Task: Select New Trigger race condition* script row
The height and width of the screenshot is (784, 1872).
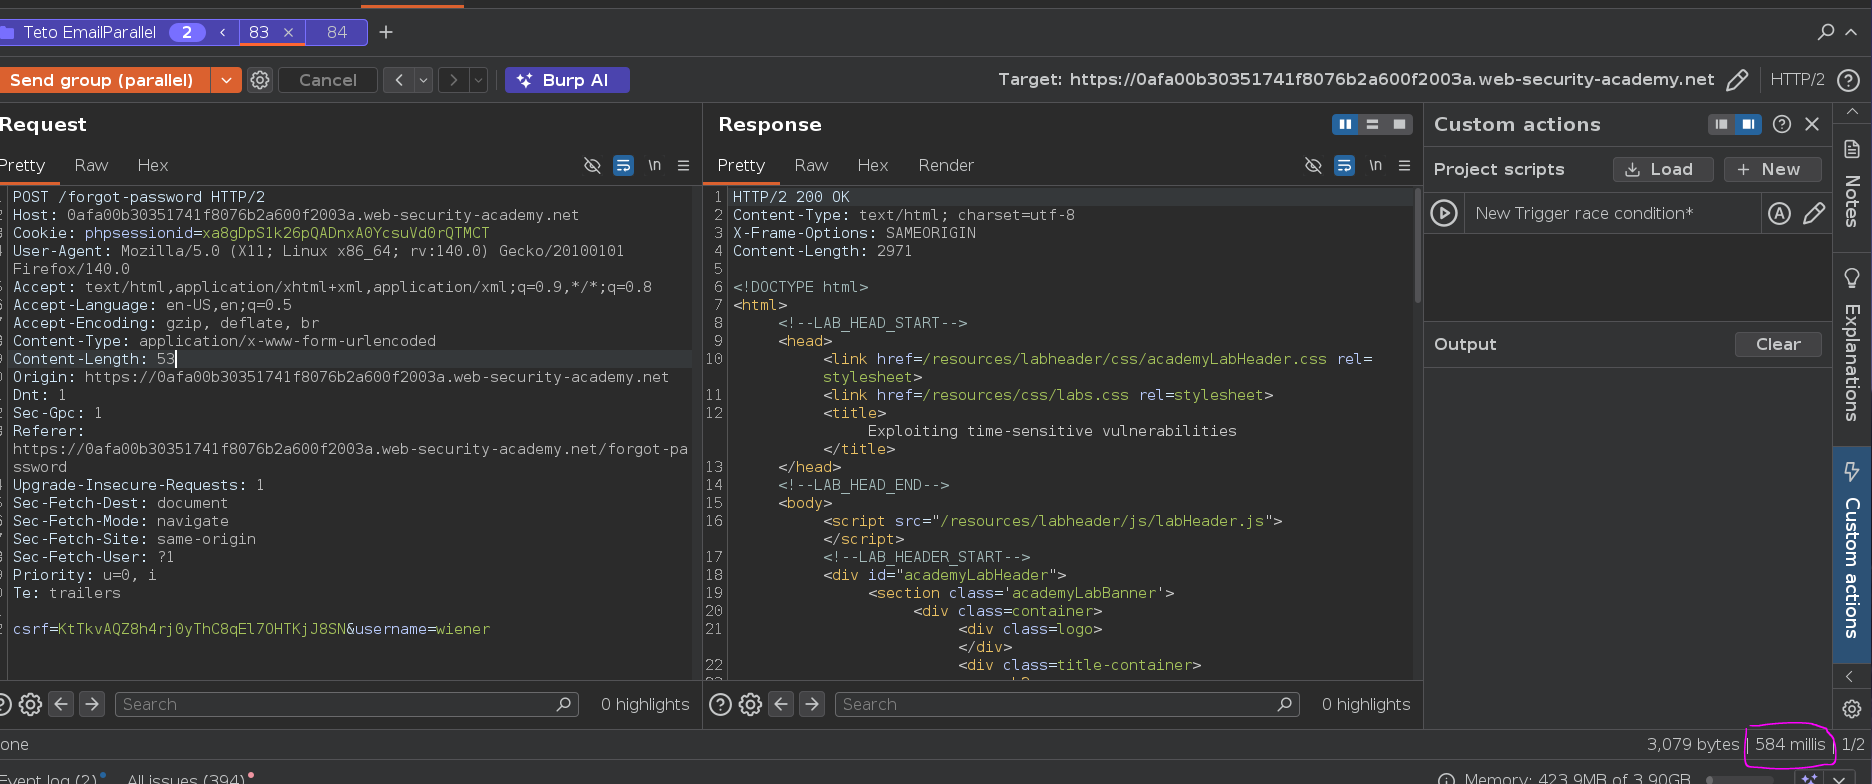Action: 1613,213
